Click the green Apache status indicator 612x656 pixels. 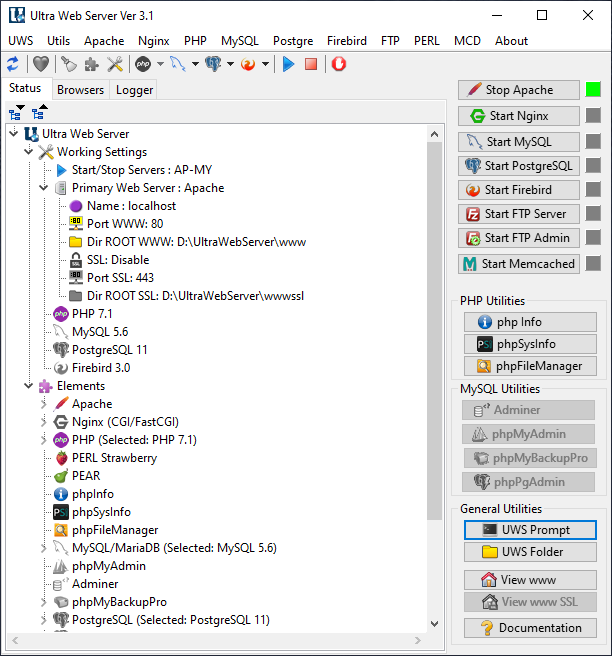point(593,90)
